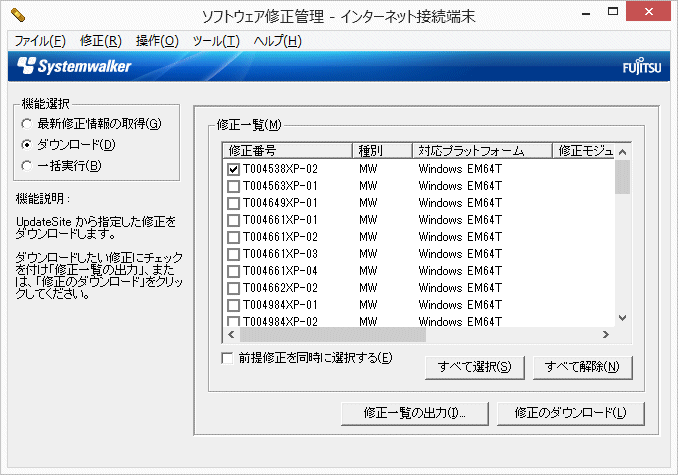Click MW type cell of T004649XP-01
678x475 pixels.
coord(368,203)
